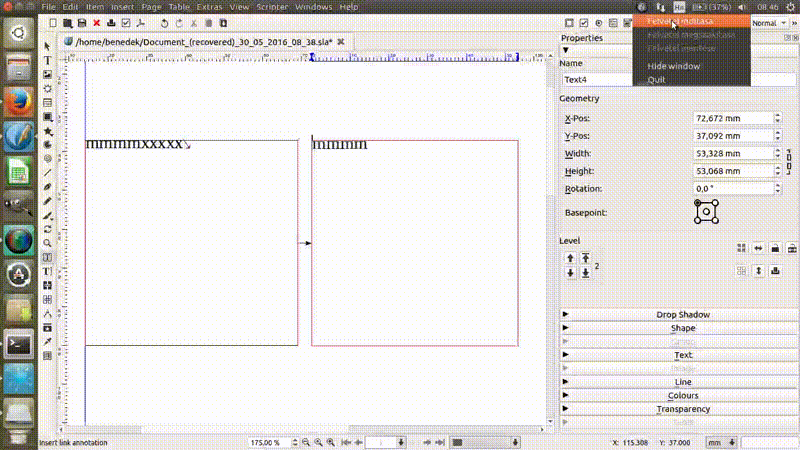Toggle the width-height proportion lock

[x=789, y=161]
